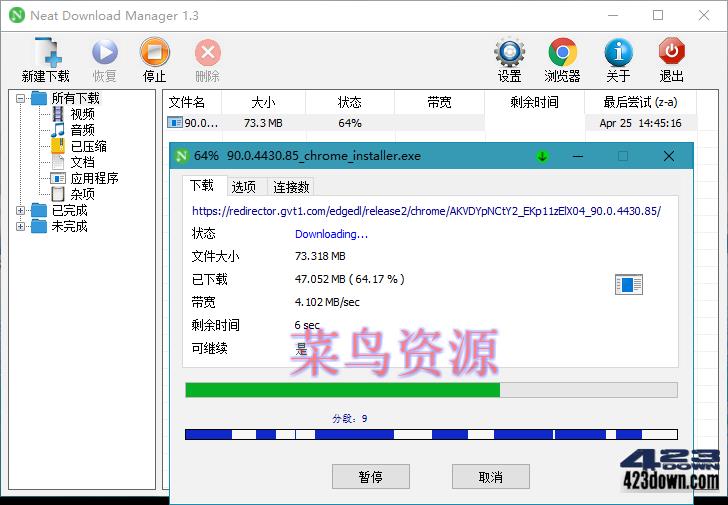Click the 暂停 pause button
Screen dimensions: 728x505
click(370, 477)
